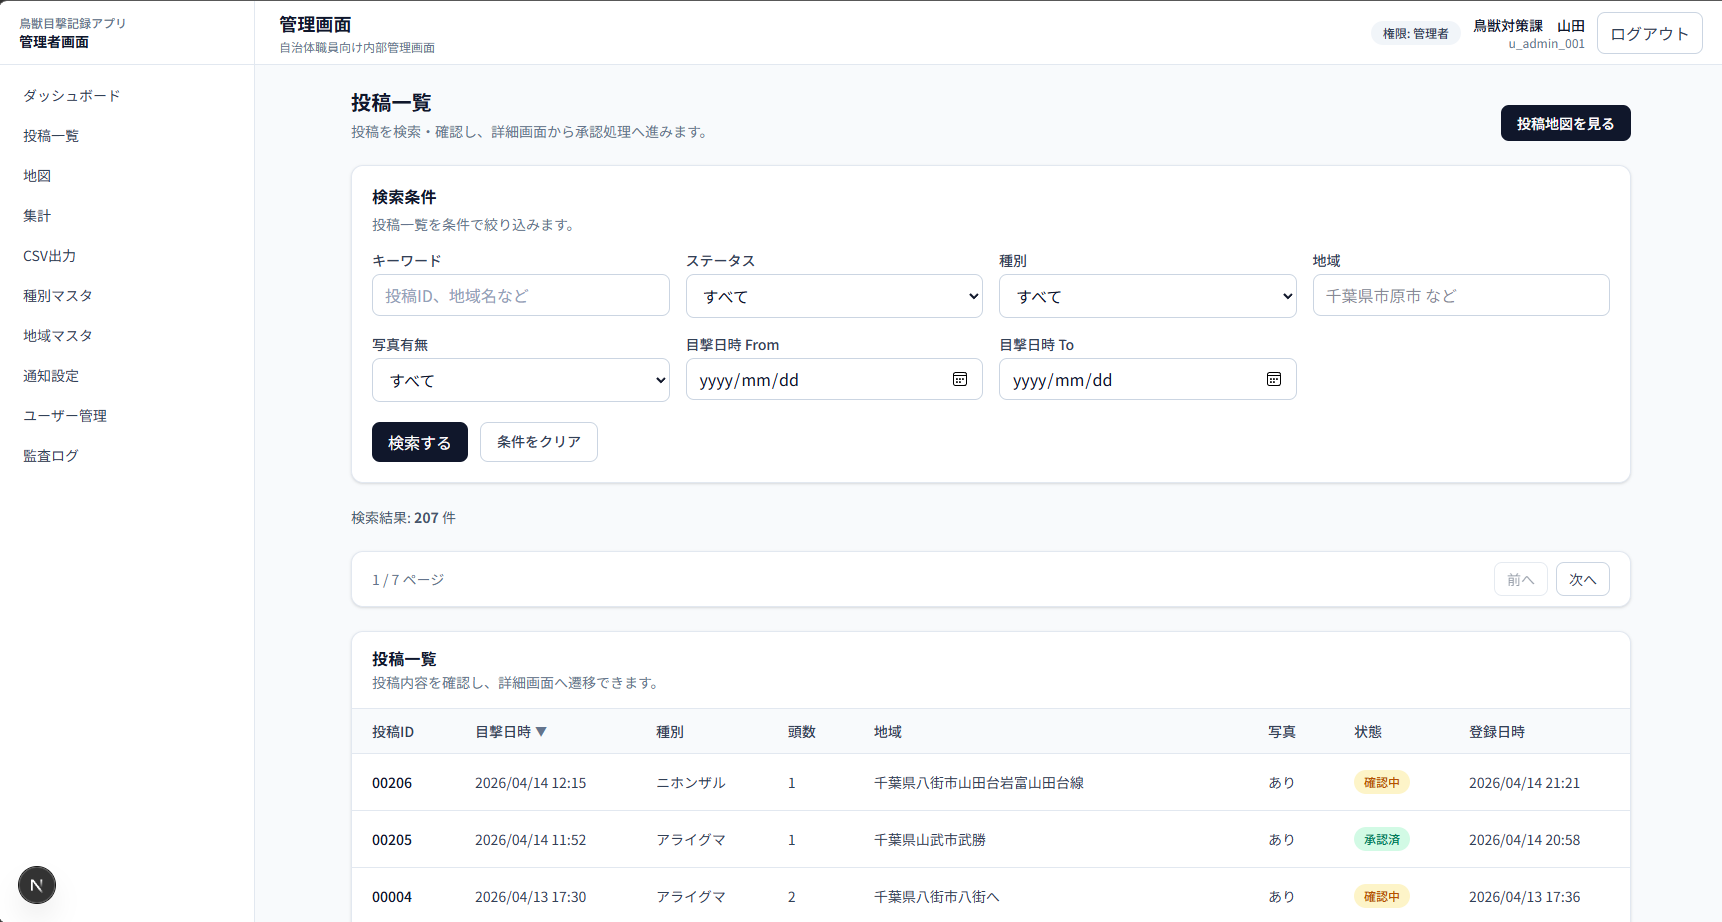The height and width of the screenshot is (922, 1722).
Task: Go to ダッシュボード in the sidebar
Action: tap(72, 96)
